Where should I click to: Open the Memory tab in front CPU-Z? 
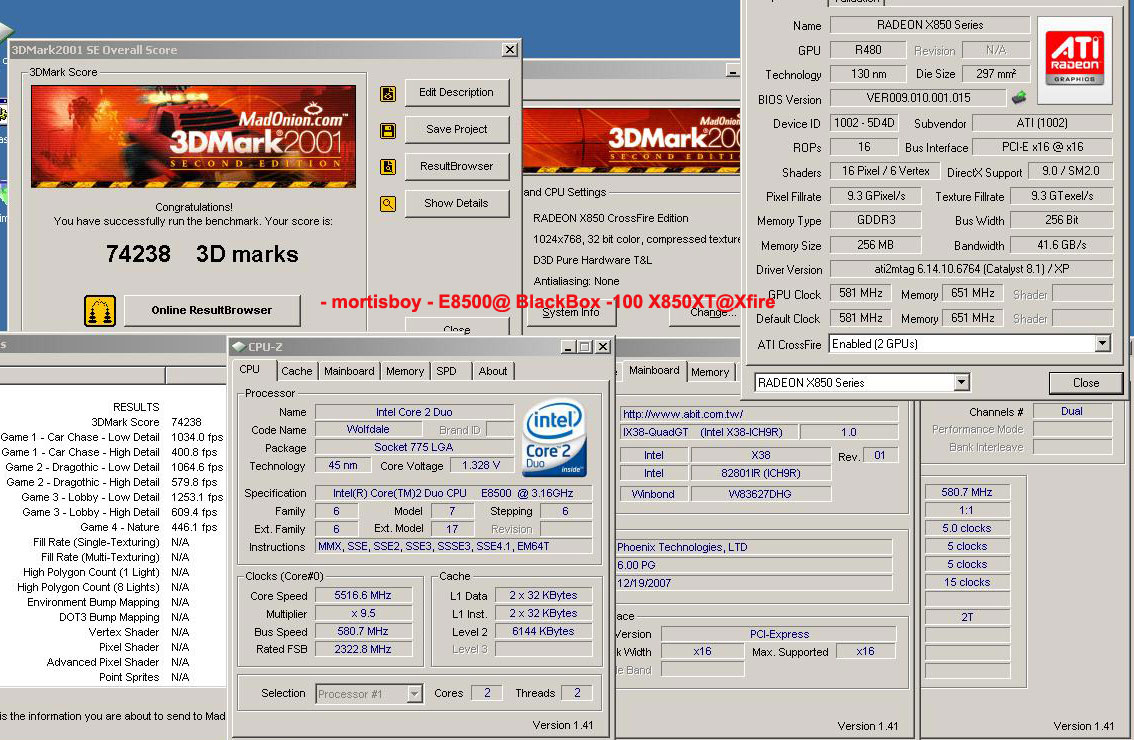click(405, 371)
